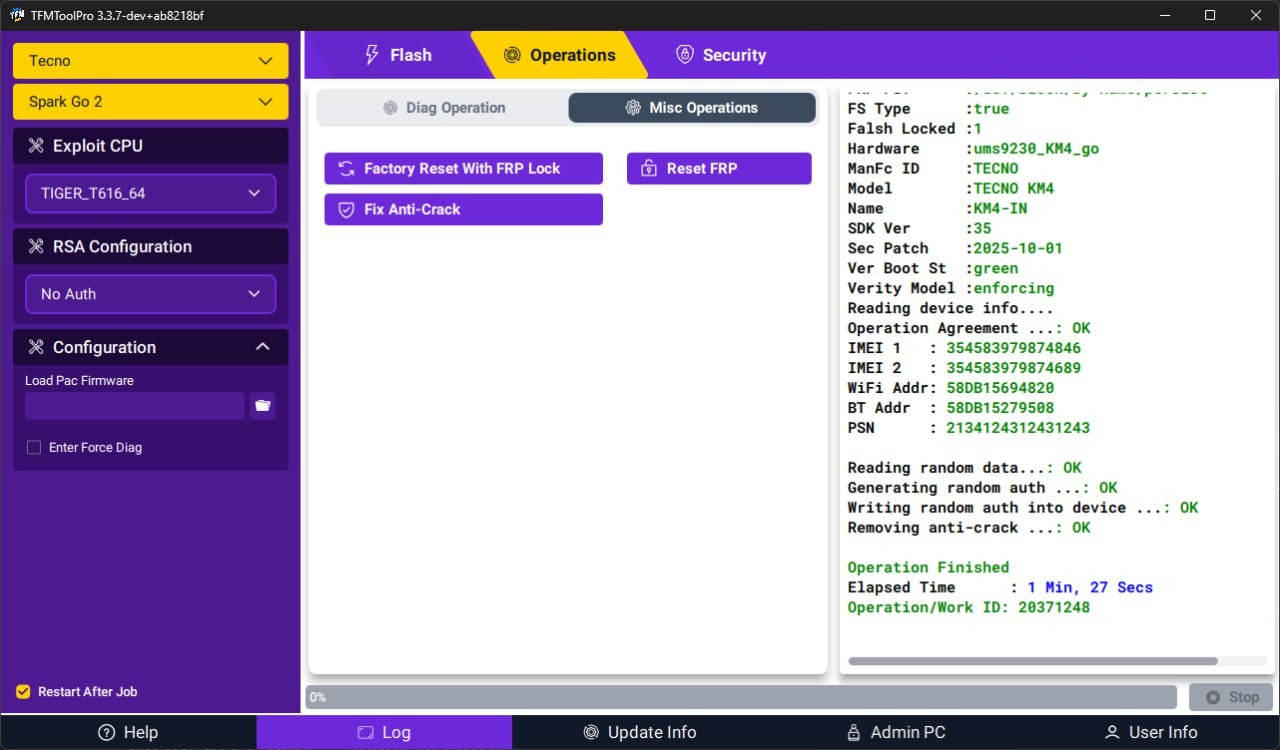Click the Operation Finished log line
1280x750 pixels.
point(928,567)
